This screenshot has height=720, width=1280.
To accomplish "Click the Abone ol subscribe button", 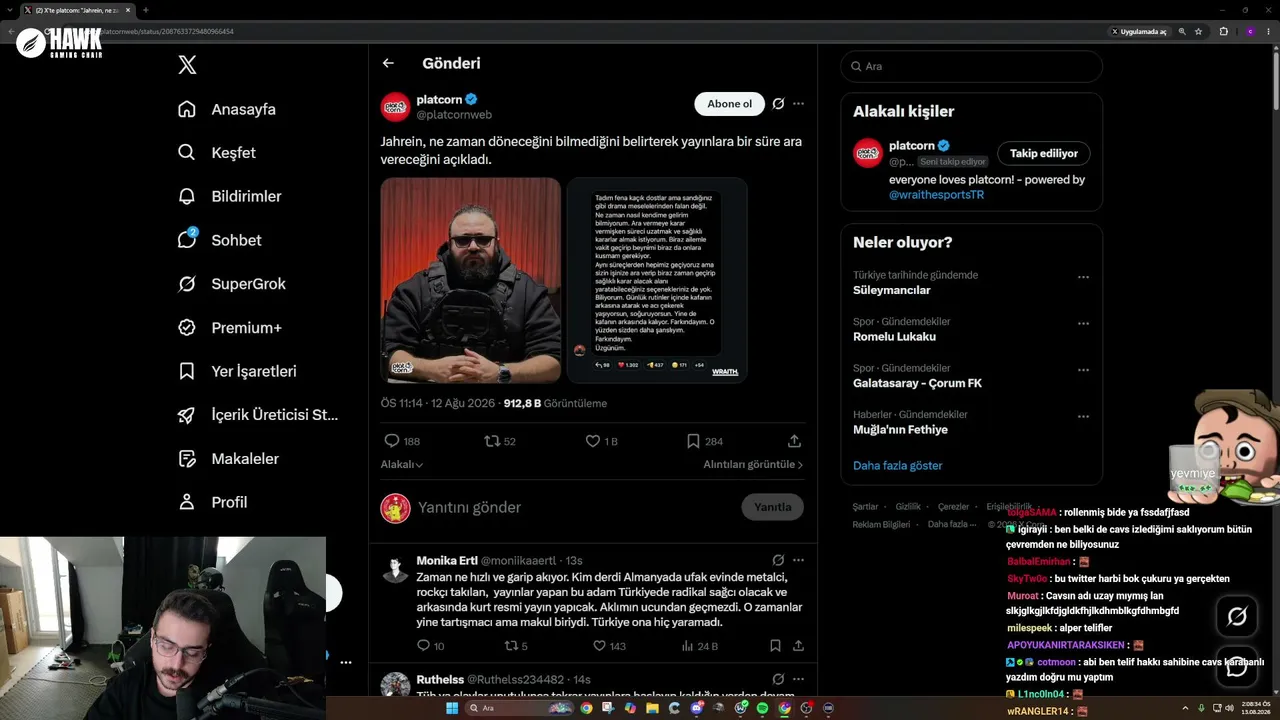I will pos(729,104).
